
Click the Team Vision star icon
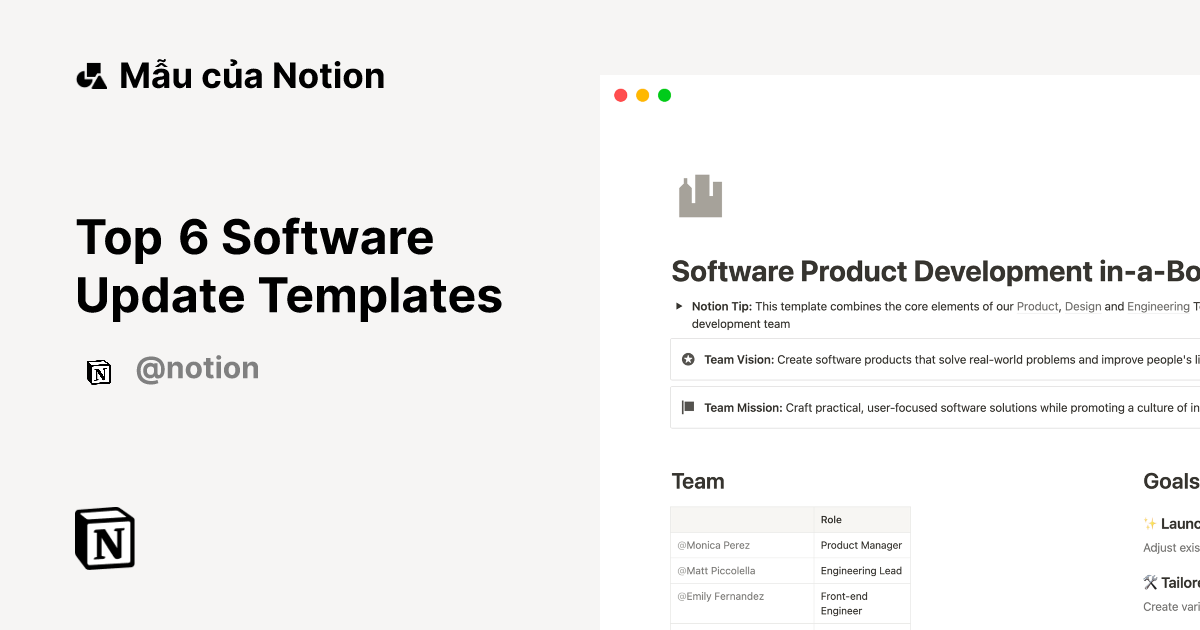[688, 359]
